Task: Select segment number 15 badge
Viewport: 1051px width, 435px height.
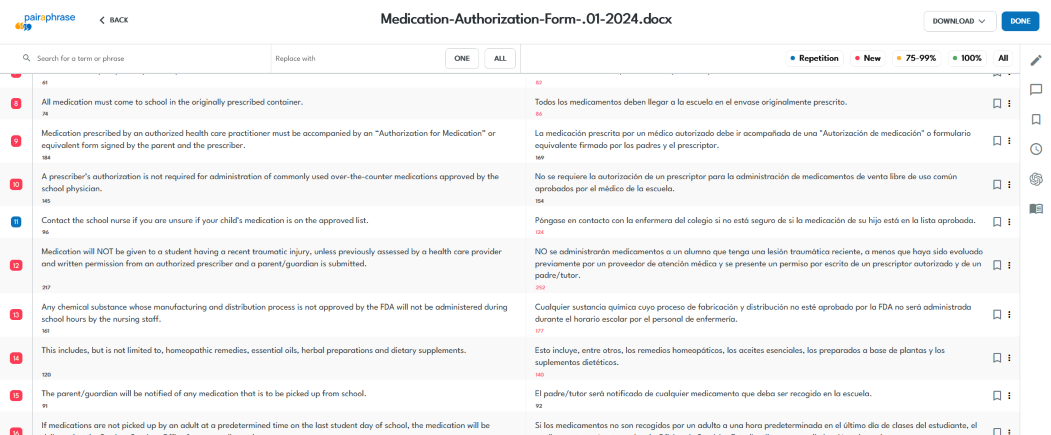Action: coord(16,395)
